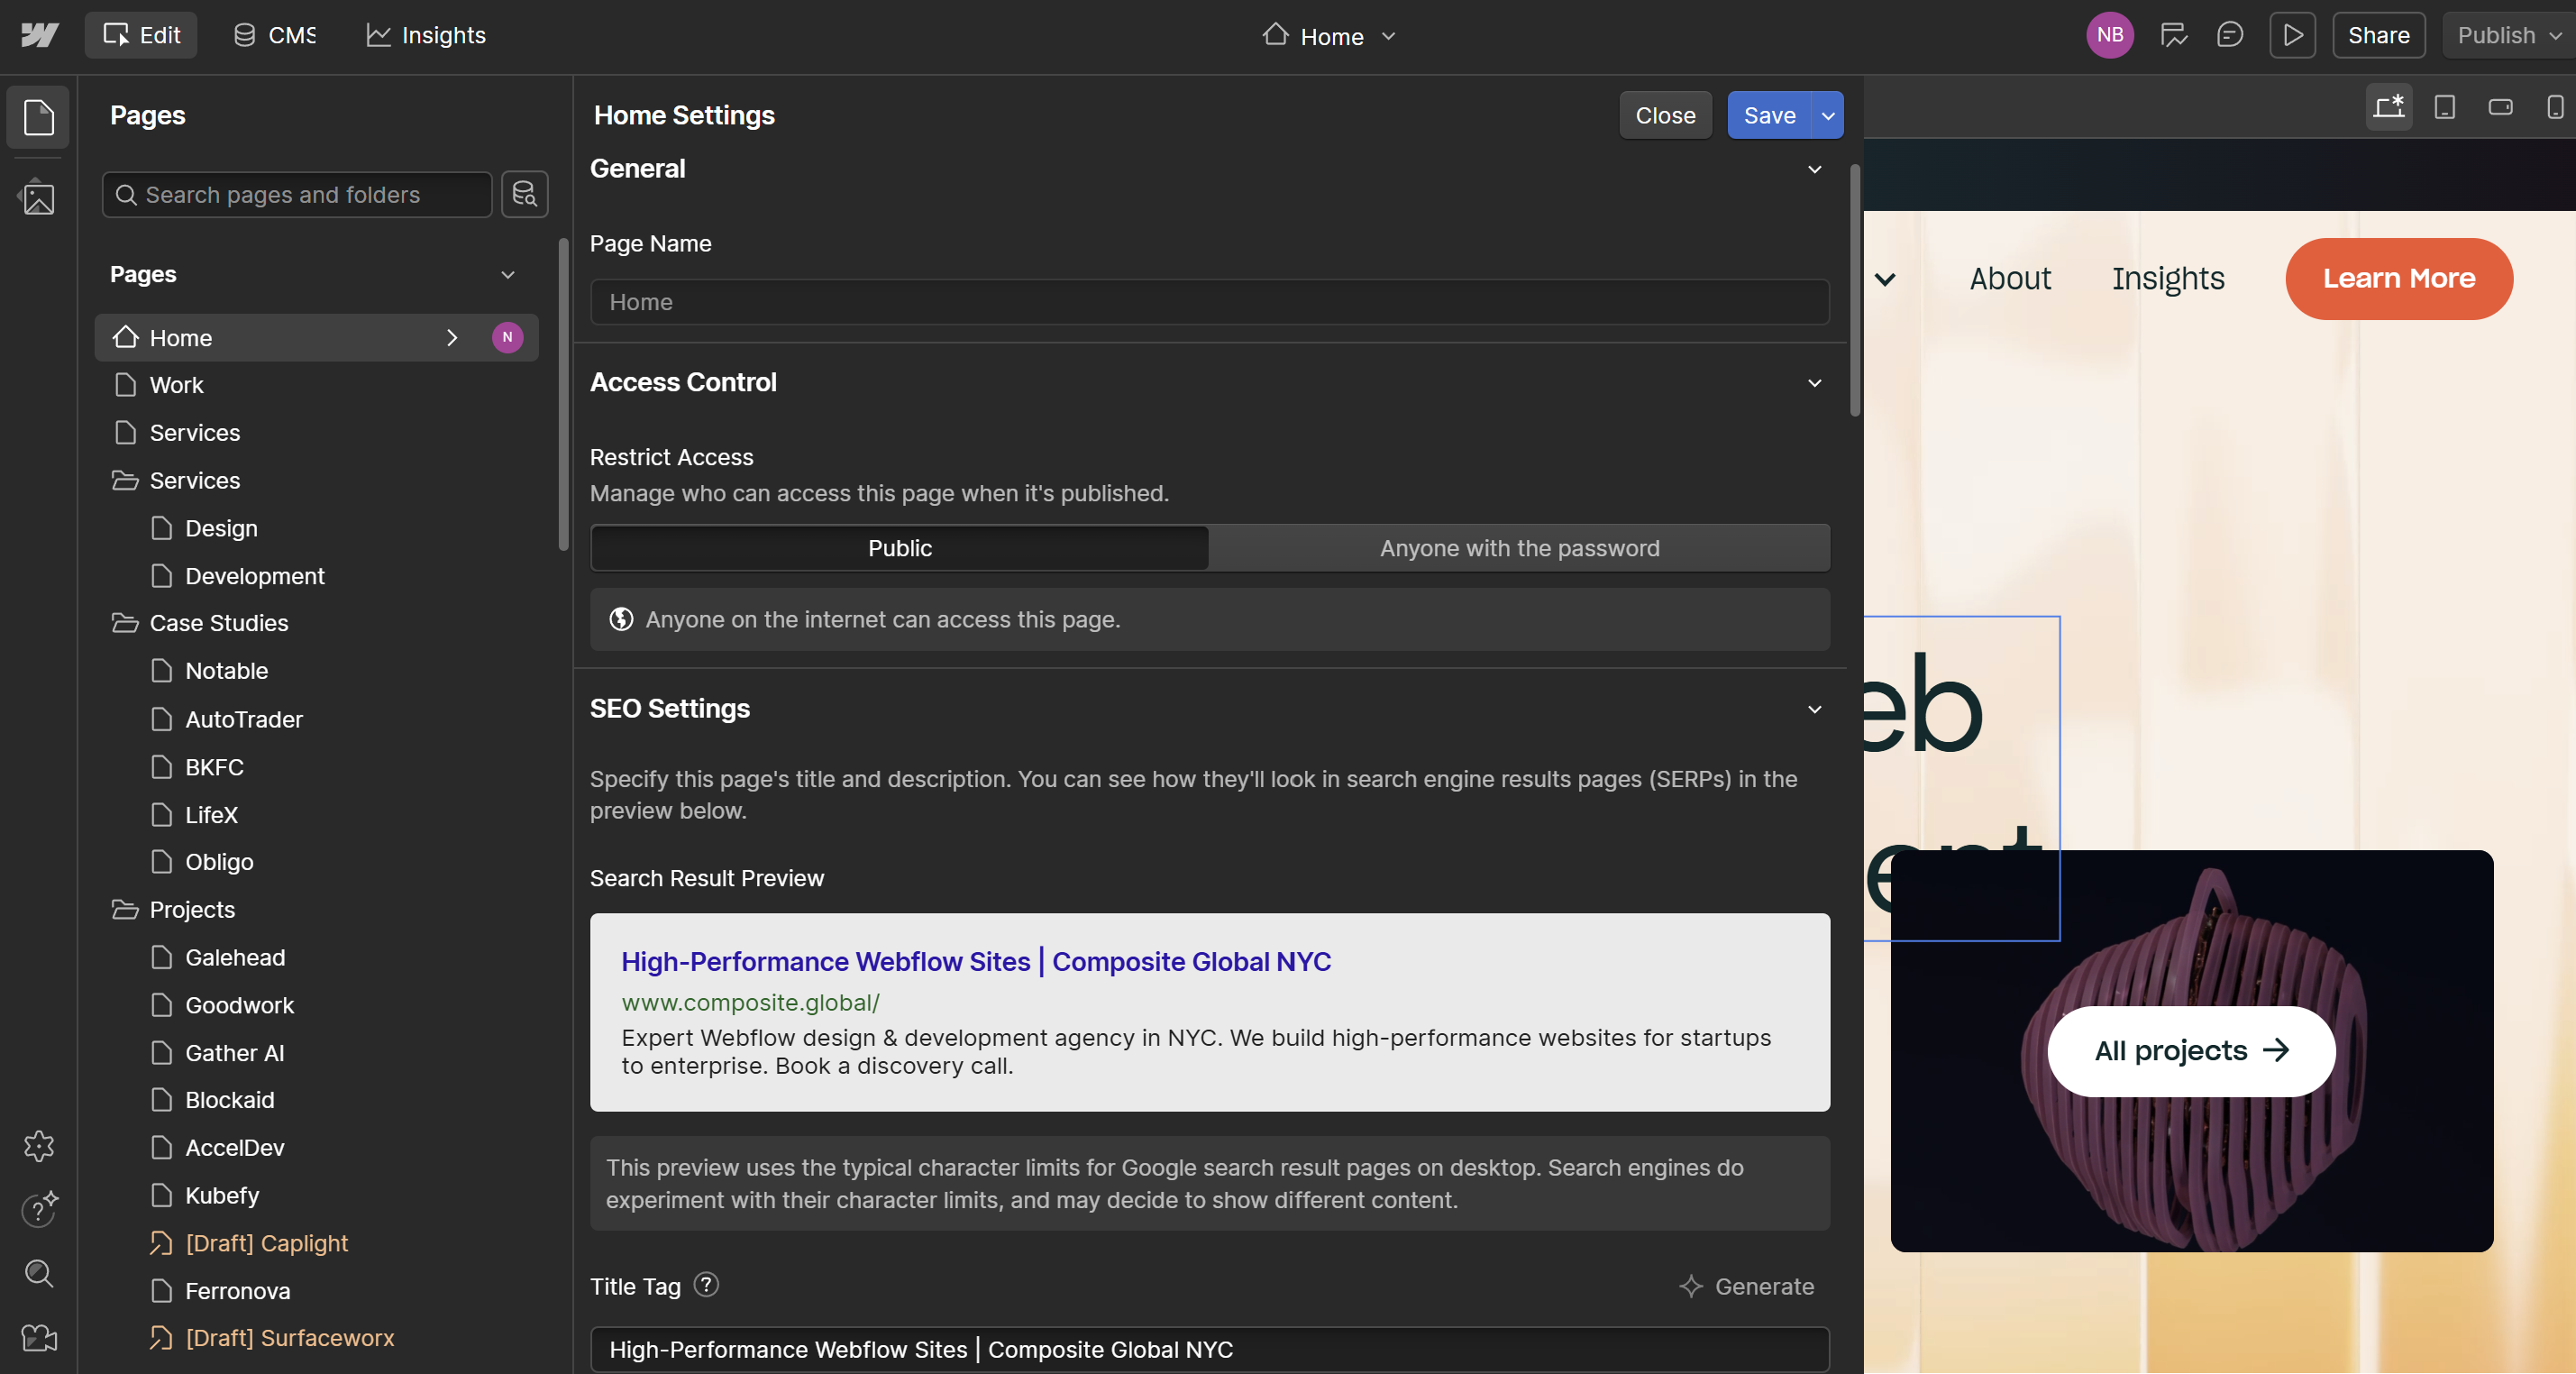
Task: Open the Save button dropdown arrow
Action: [x=1828, y=116]
